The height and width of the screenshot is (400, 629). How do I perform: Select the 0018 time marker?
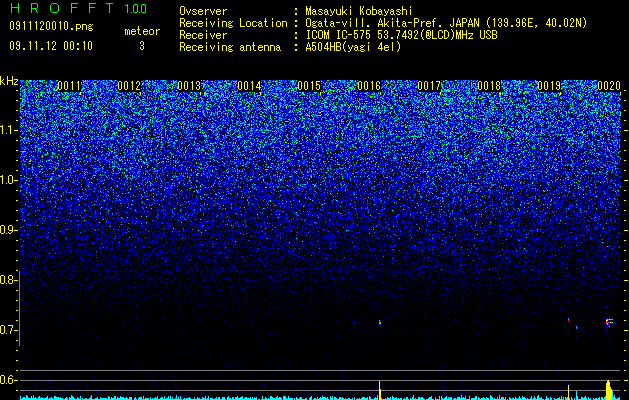pyautogui.click(x=489, y=86)
